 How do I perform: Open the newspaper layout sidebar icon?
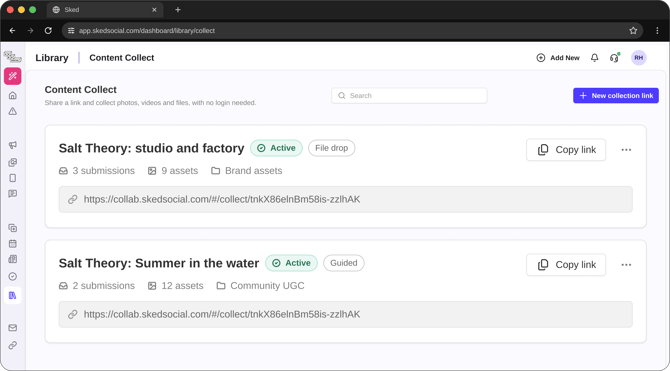(13, 259)
